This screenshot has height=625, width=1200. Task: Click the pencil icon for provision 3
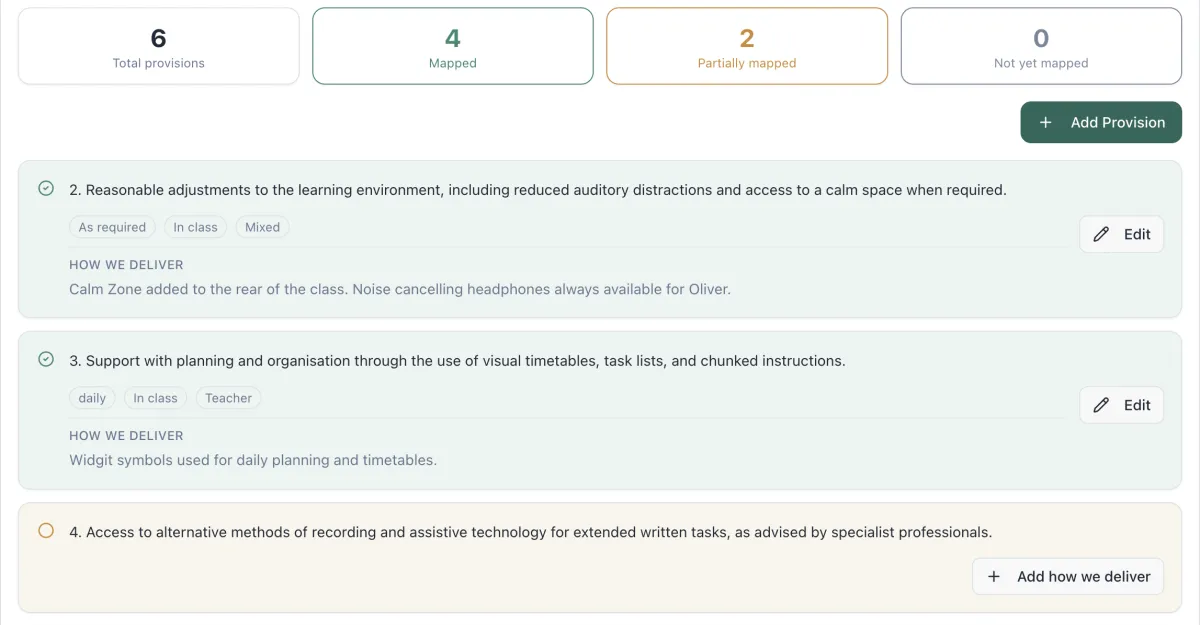[x=1101, y=405]
